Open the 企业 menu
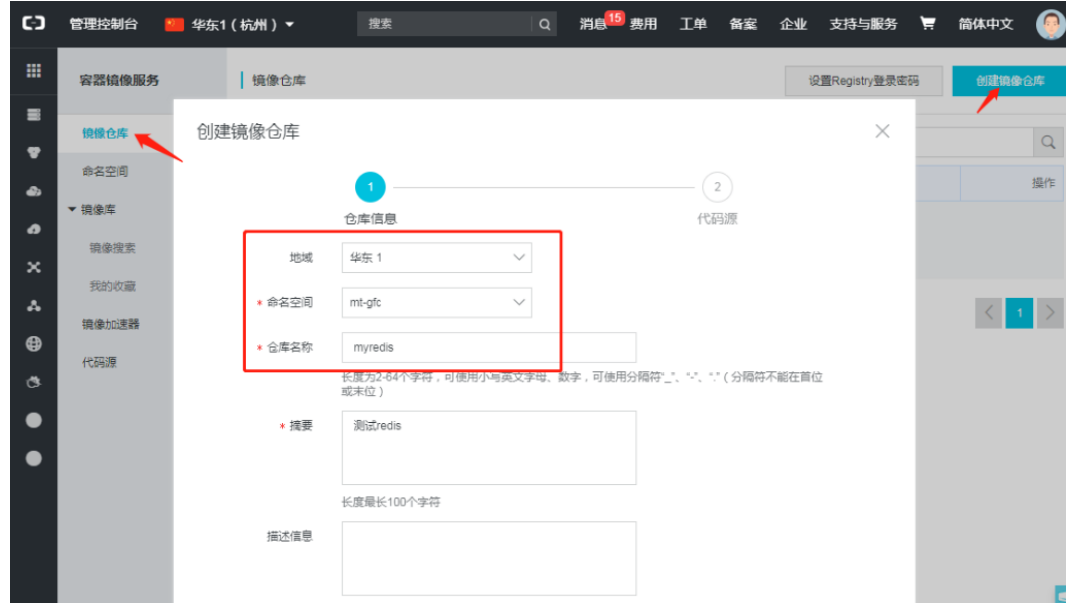This screenshot has height=616, width=1080. tap(793, 24)
